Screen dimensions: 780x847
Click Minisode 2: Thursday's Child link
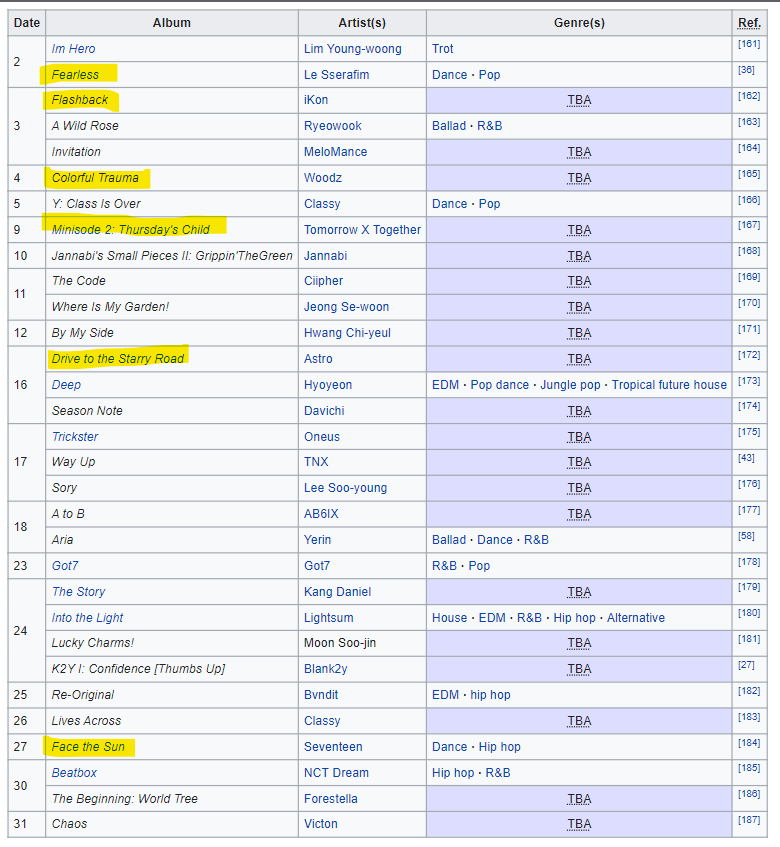131,230
